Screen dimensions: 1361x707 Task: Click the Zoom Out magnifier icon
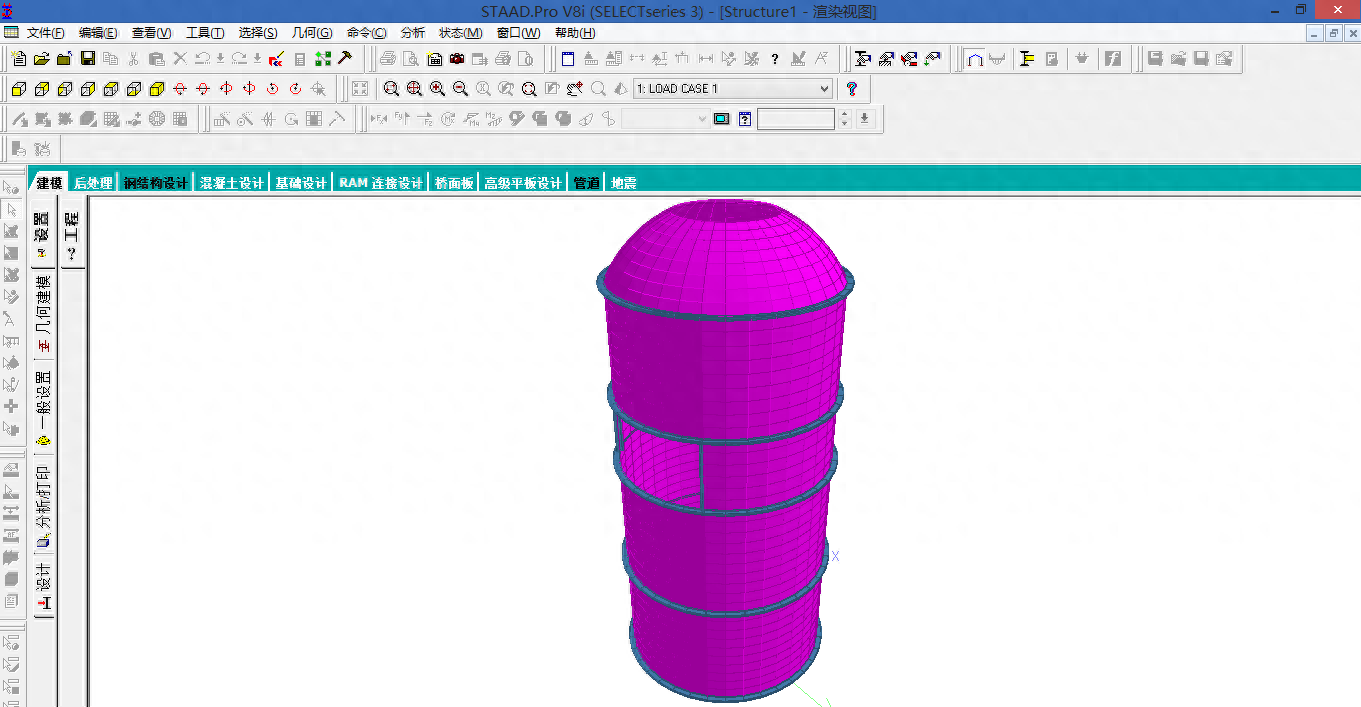pyautogui.click(x=460, y=89)
